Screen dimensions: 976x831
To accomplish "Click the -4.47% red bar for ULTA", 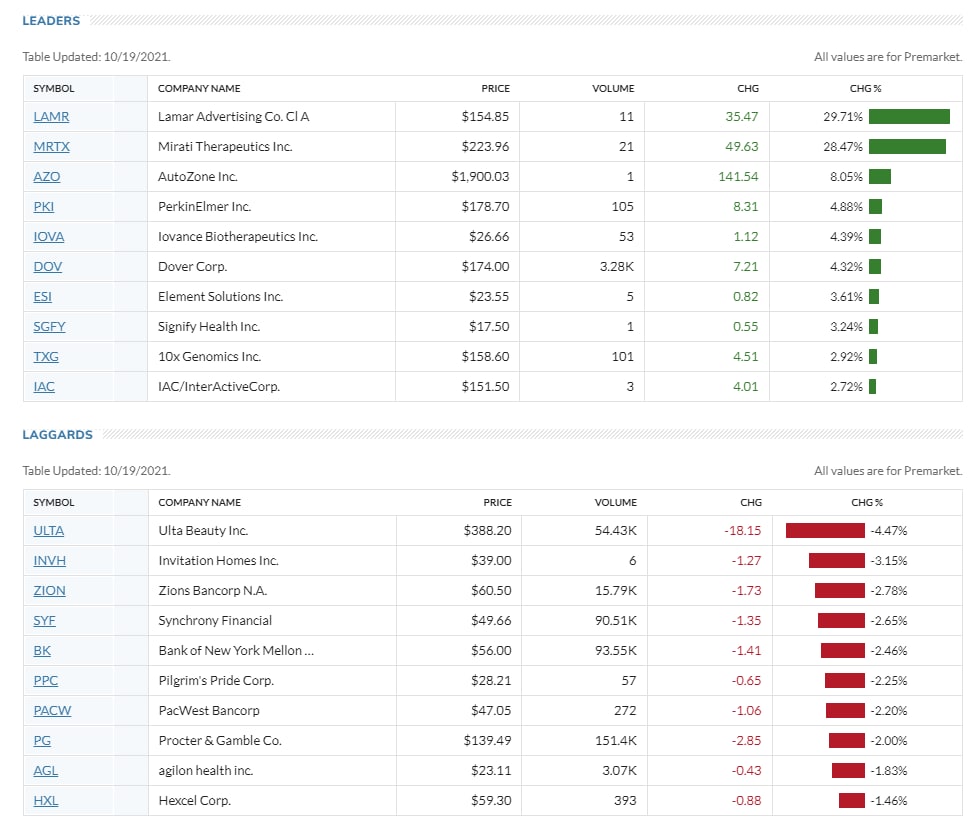I will pos(825,530).
